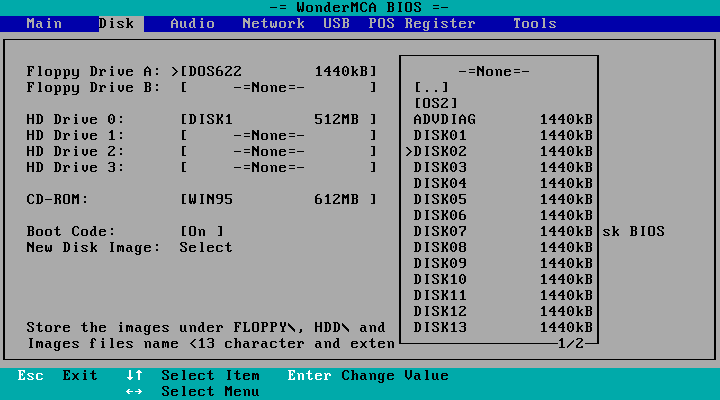Select HD Drive 0 DISK1 field
Screen dimensions: 720x400
tap(278, 119)
